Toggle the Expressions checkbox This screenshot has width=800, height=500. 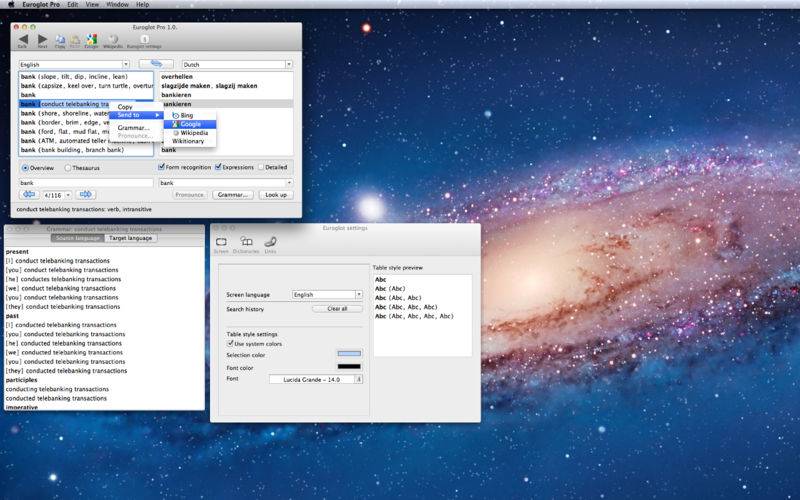[218, 167]
